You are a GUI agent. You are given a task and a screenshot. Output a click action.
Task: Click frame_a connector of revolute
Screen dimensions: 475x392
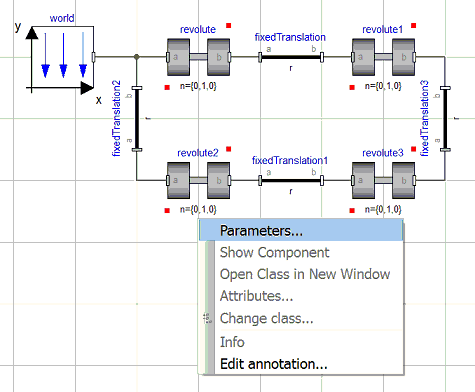click(x=168, y=57)
